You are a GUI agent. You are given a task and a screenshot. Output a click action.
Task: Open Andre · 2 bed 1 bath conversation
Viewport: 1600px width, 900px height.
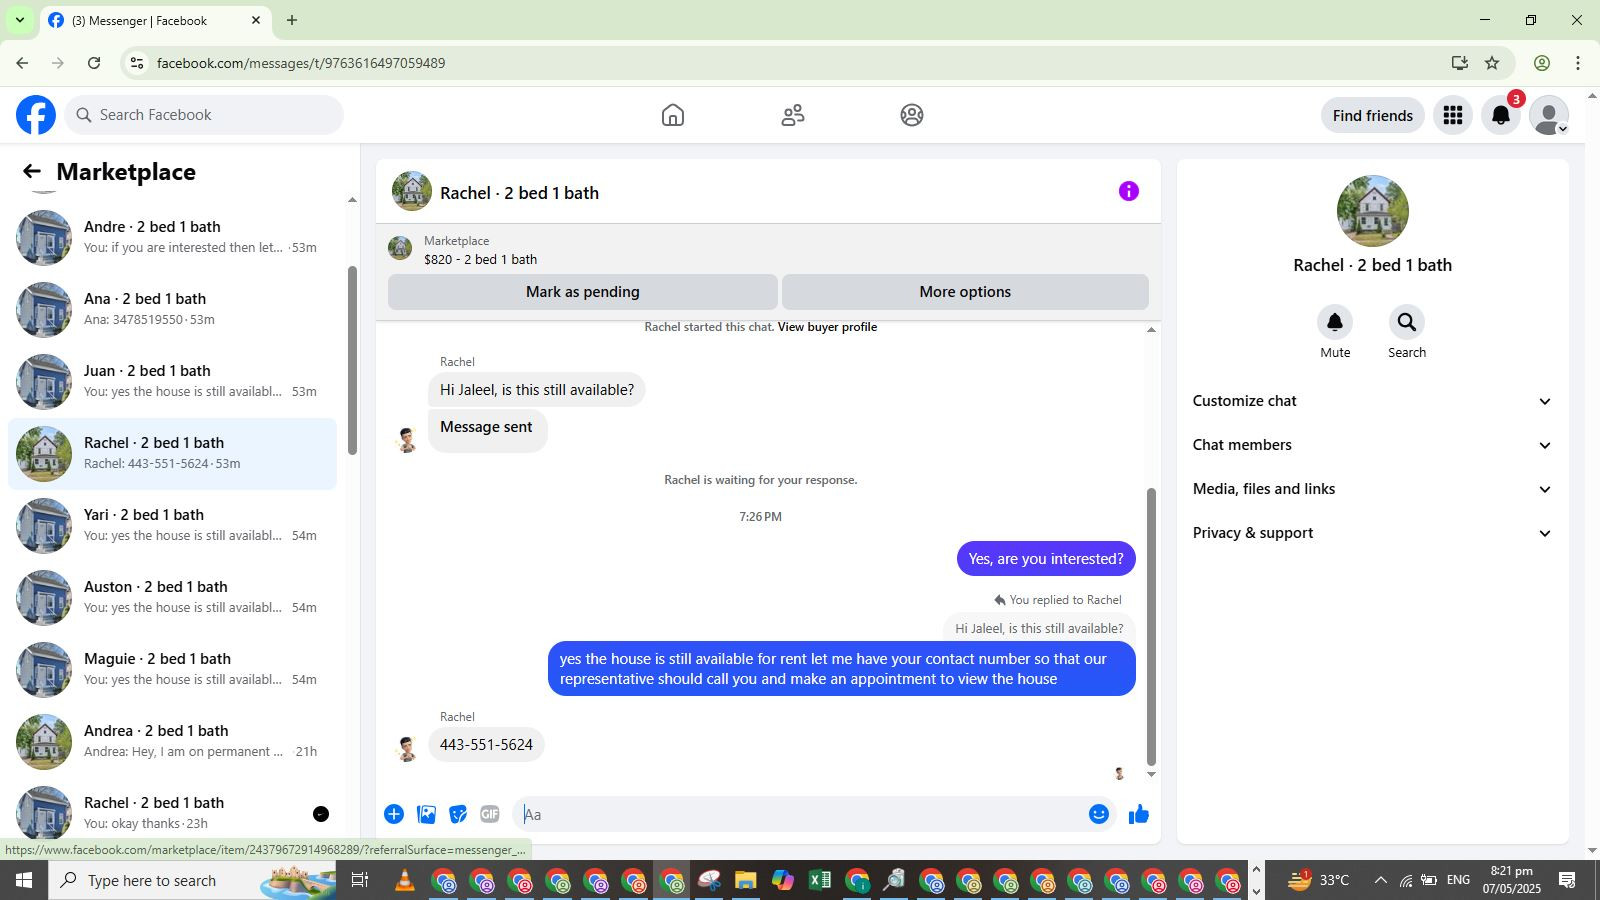[x=172, y=238]
